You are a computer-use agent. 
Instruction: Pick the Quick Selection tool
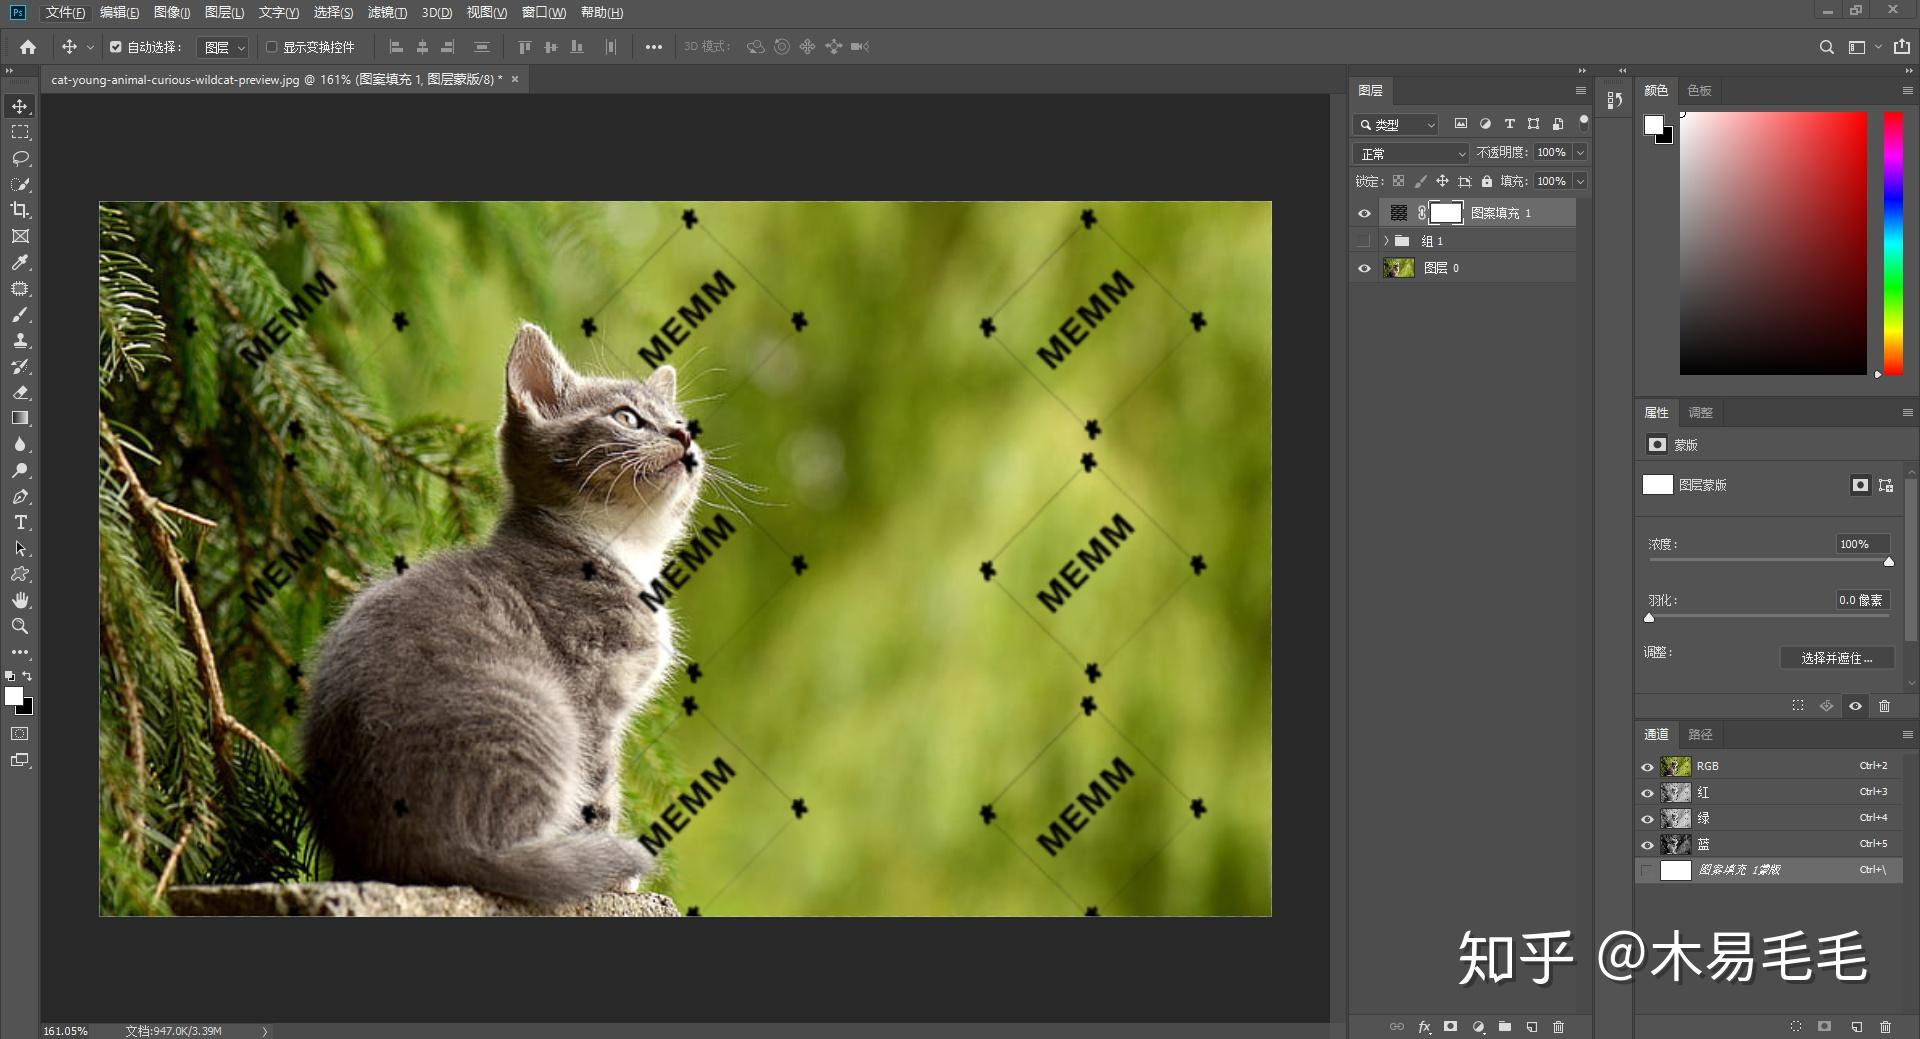pos(20,184)
